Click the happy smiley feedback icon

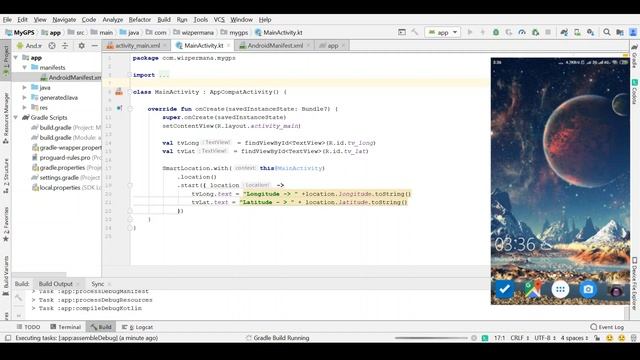point(609,338)
